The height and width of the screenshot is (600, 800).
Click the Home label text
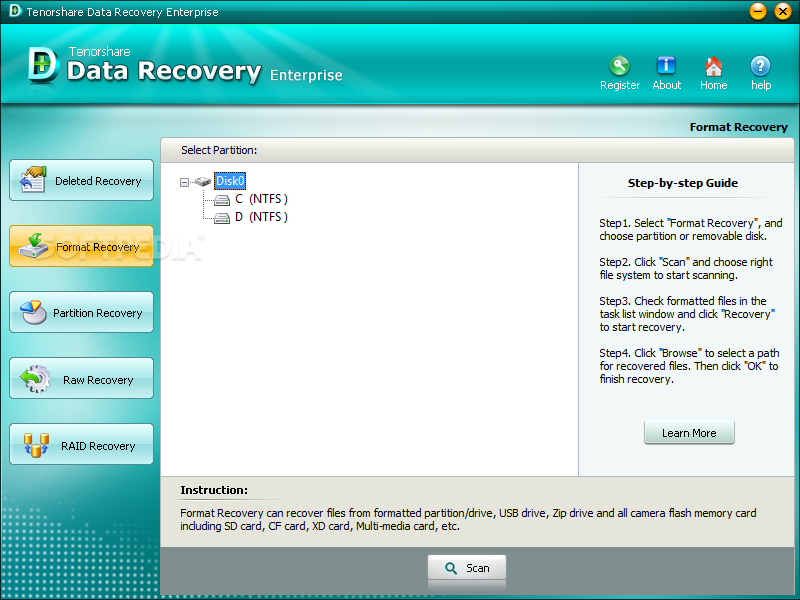click(713, 85)
